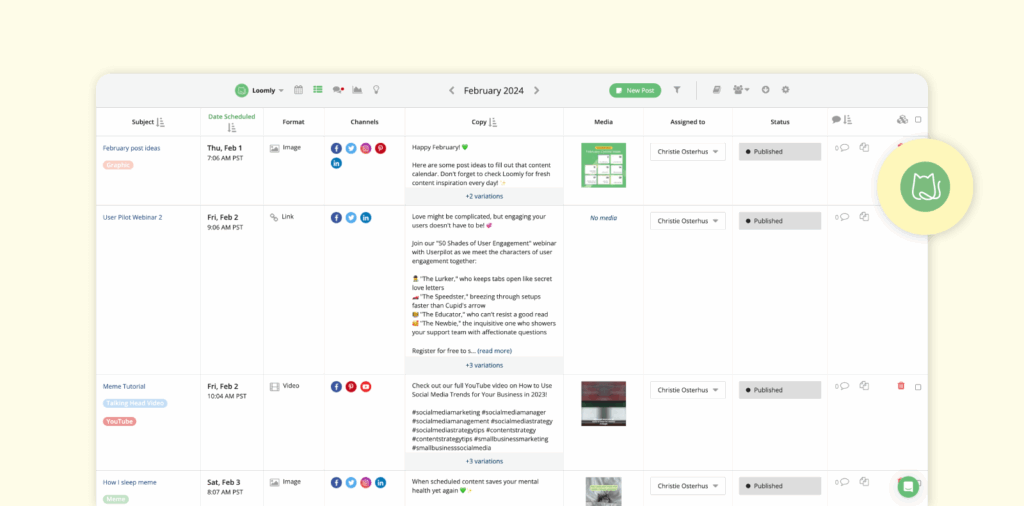Screen dimensions: 1024x506
Task: Open comments for User Pilot Webinar 2
Action: coord(842,217)
